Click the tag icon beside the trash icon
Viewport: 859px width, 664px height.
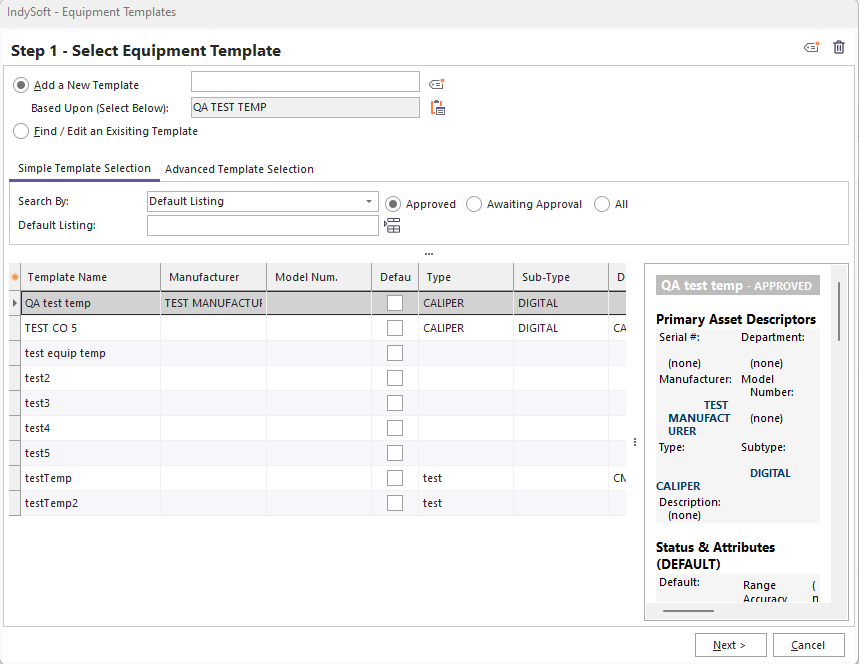[x=812, y=47]
